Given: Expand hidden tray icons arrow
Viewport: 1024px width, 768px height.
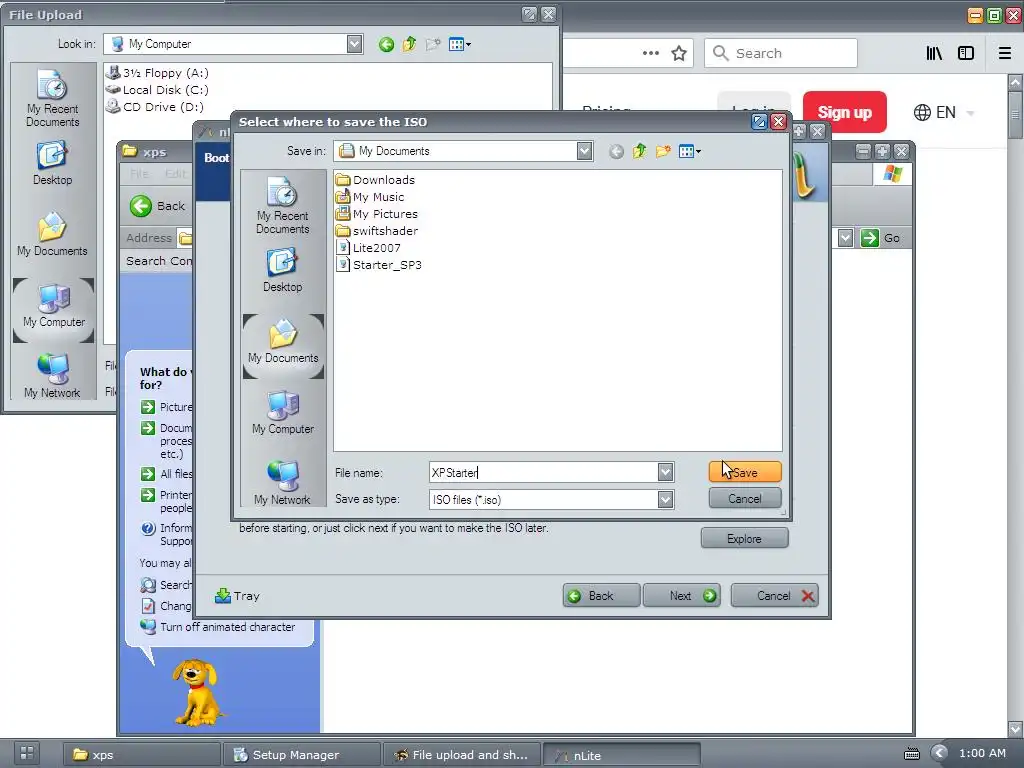Looking at the screenshot, I should [x=939, y=753].
